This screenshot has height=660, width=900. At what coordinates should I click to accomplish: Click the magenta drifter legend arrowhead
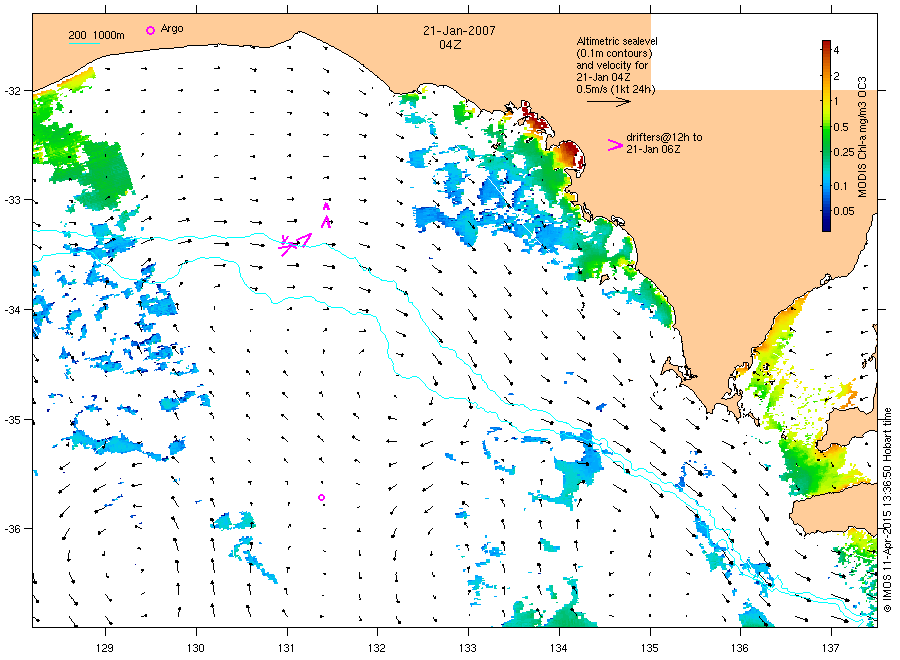coord(615,145)
